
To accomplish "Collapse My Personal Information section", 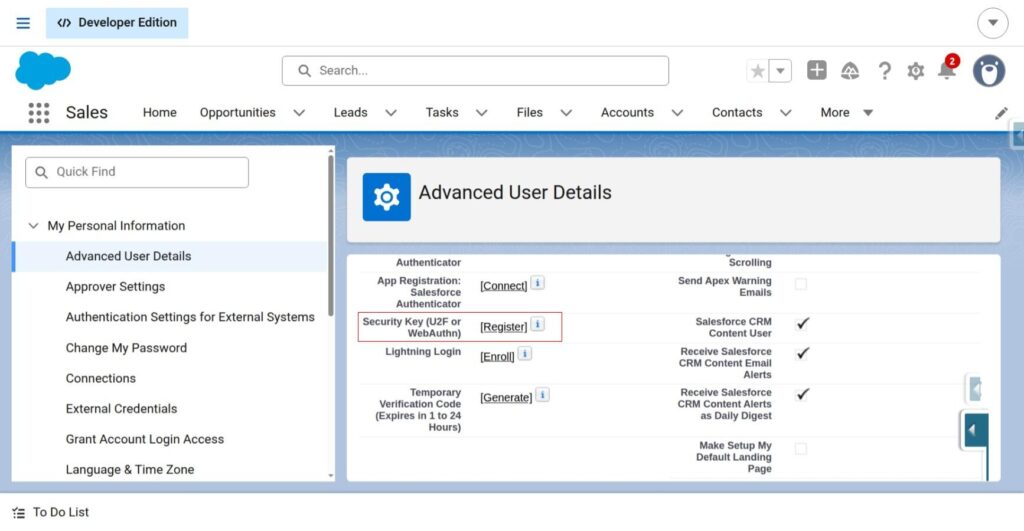I will click(33, 226).
